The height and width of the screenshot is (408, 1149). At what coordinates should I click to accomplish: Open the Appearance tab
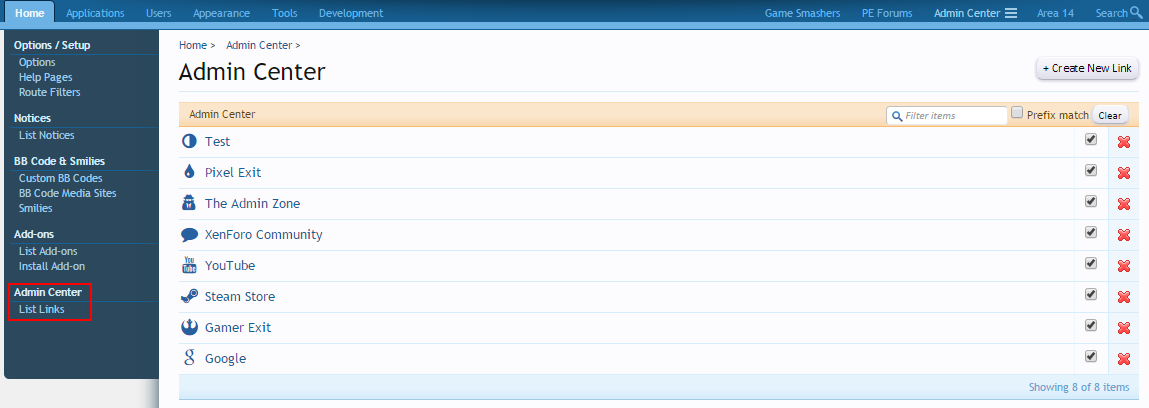(221, 13)
